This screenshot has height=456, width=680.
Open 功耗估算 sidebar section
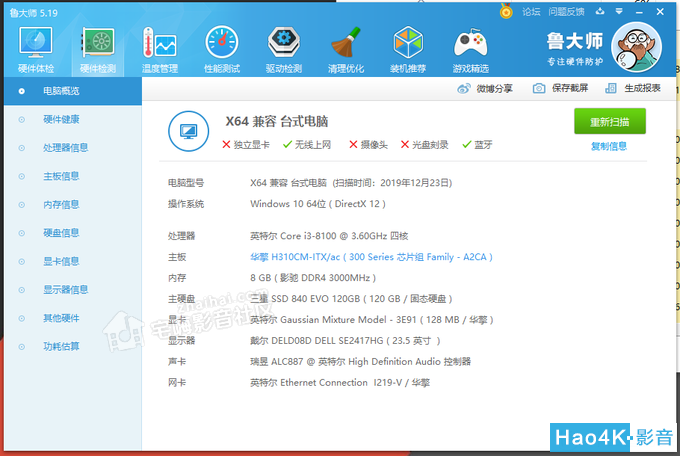point(73,347)
